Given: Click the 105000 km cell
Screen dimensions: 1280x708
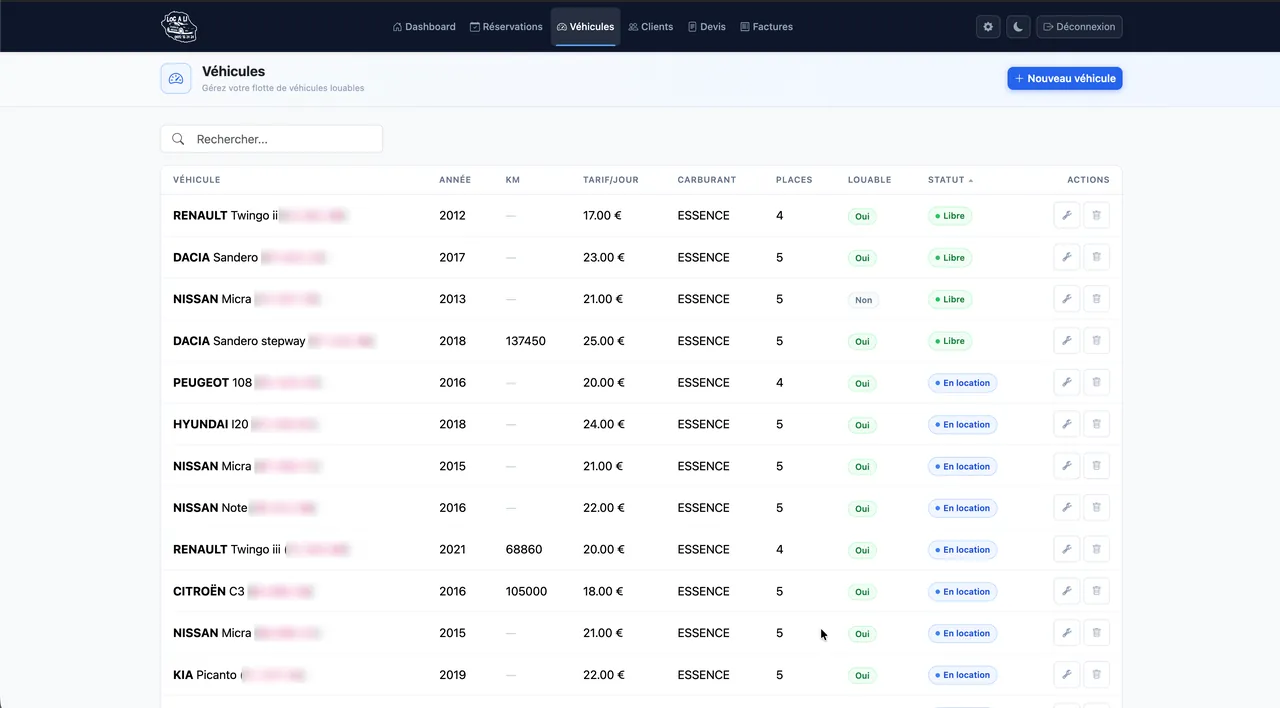Looking at the screenshot, I should coord(527,591).
